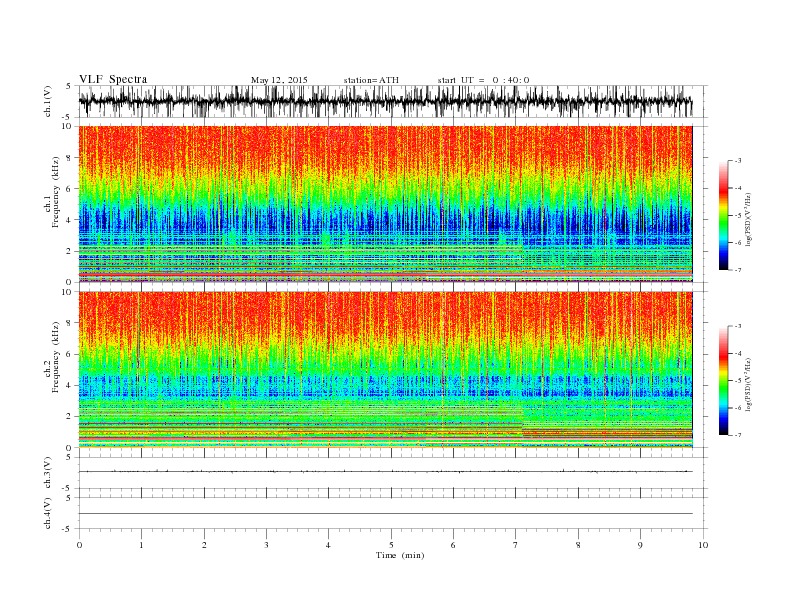Click time axis tick label "8"
Screen dimensions: 792x612
pos(578,545)
